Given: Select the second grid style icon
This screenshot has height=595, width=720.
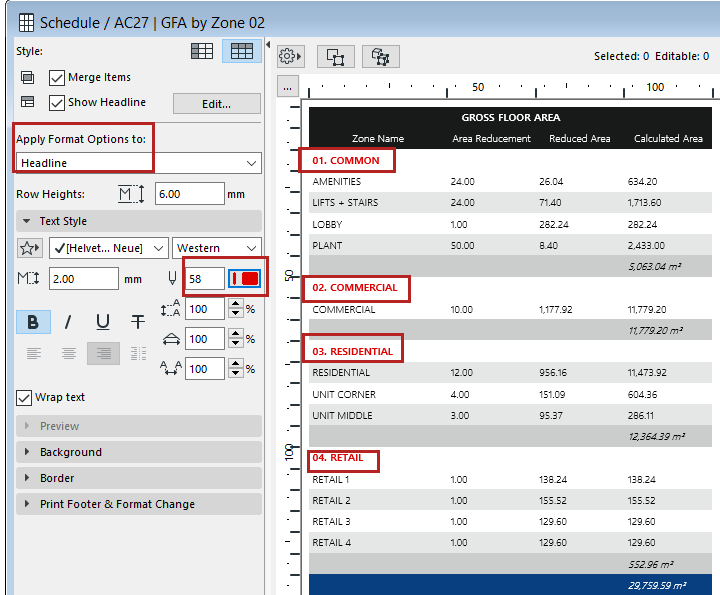Looking at the screenshot, I should click(242, 51).
